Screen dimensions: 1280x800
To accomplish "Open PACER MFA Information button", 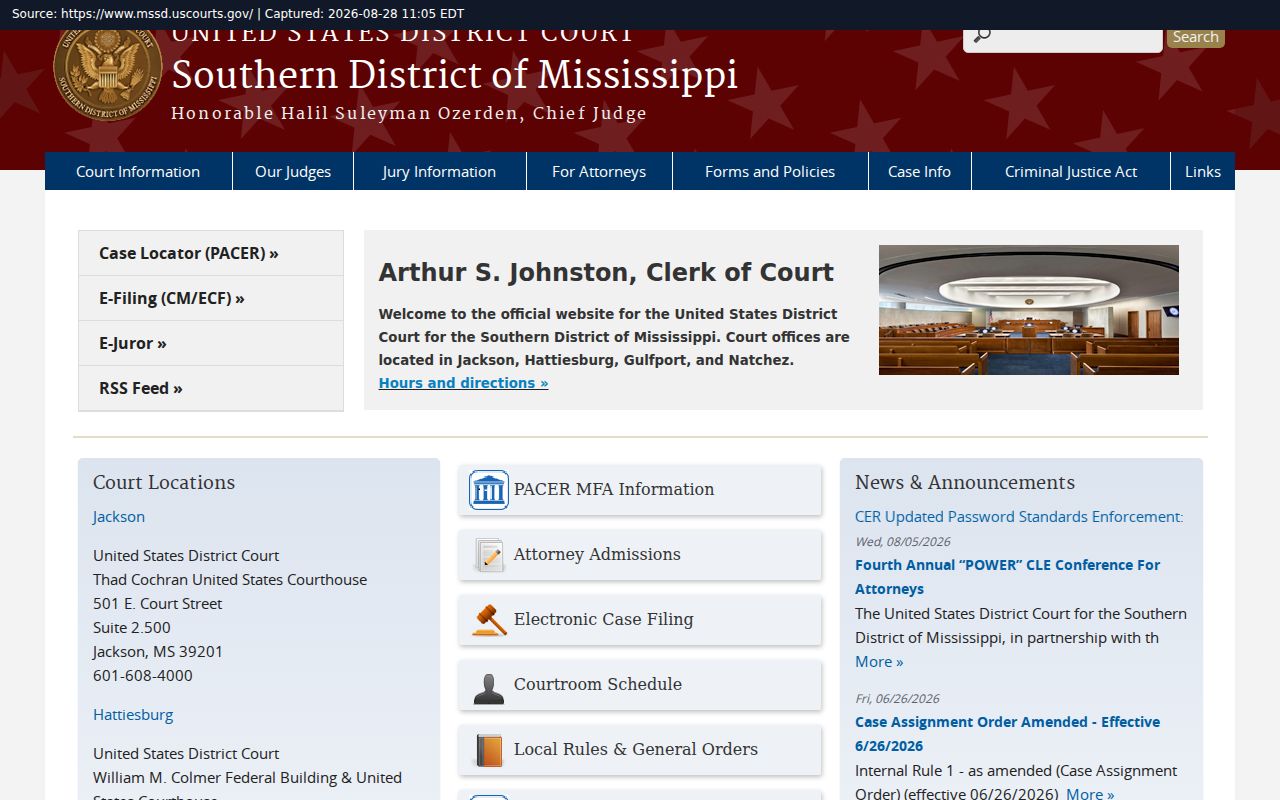I will [x=640, y=490].
